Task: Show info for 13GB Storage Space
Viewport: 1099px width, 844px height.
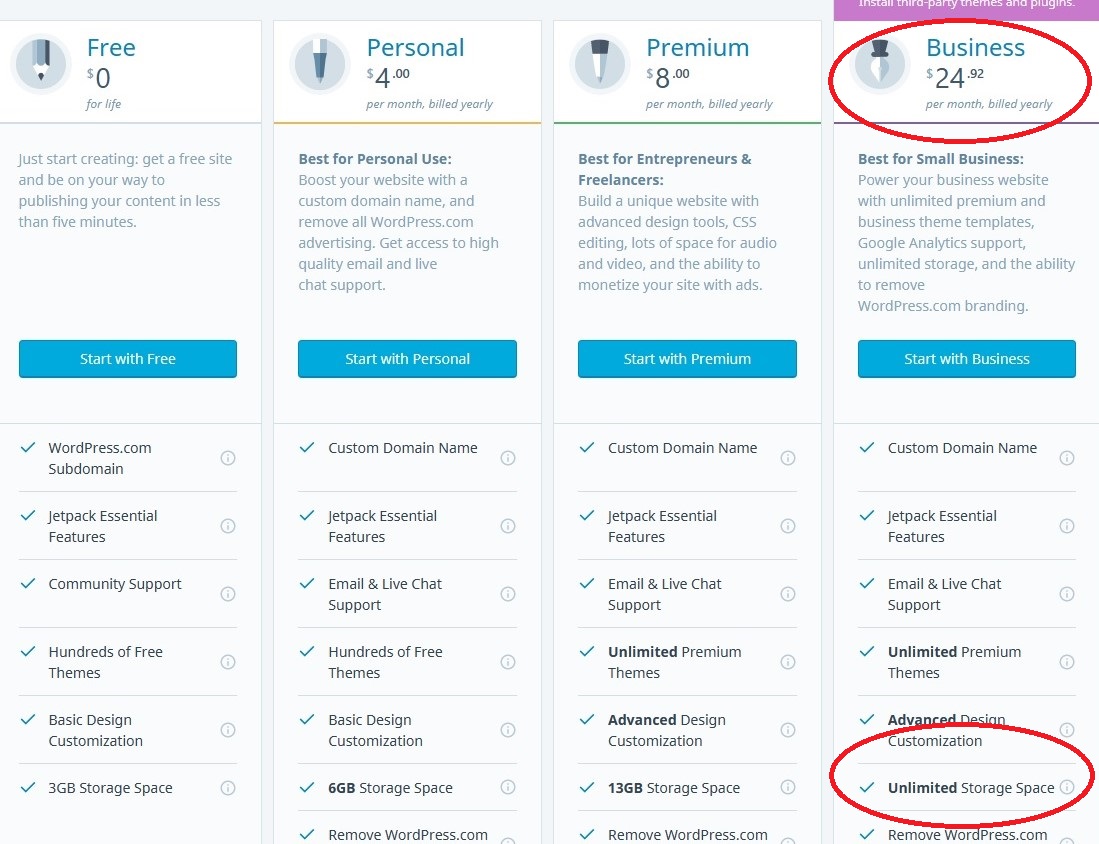Action: tap(788, 787)
